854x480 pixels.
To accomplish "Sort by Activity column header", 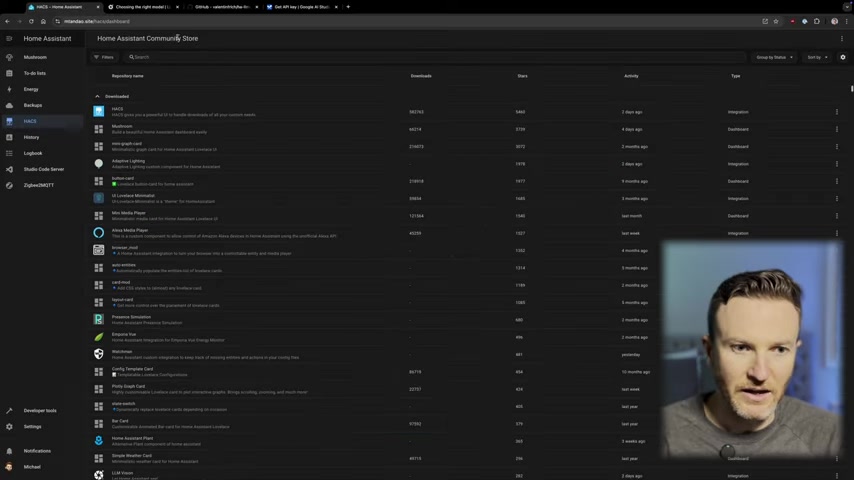I will [x=631, y=76].
